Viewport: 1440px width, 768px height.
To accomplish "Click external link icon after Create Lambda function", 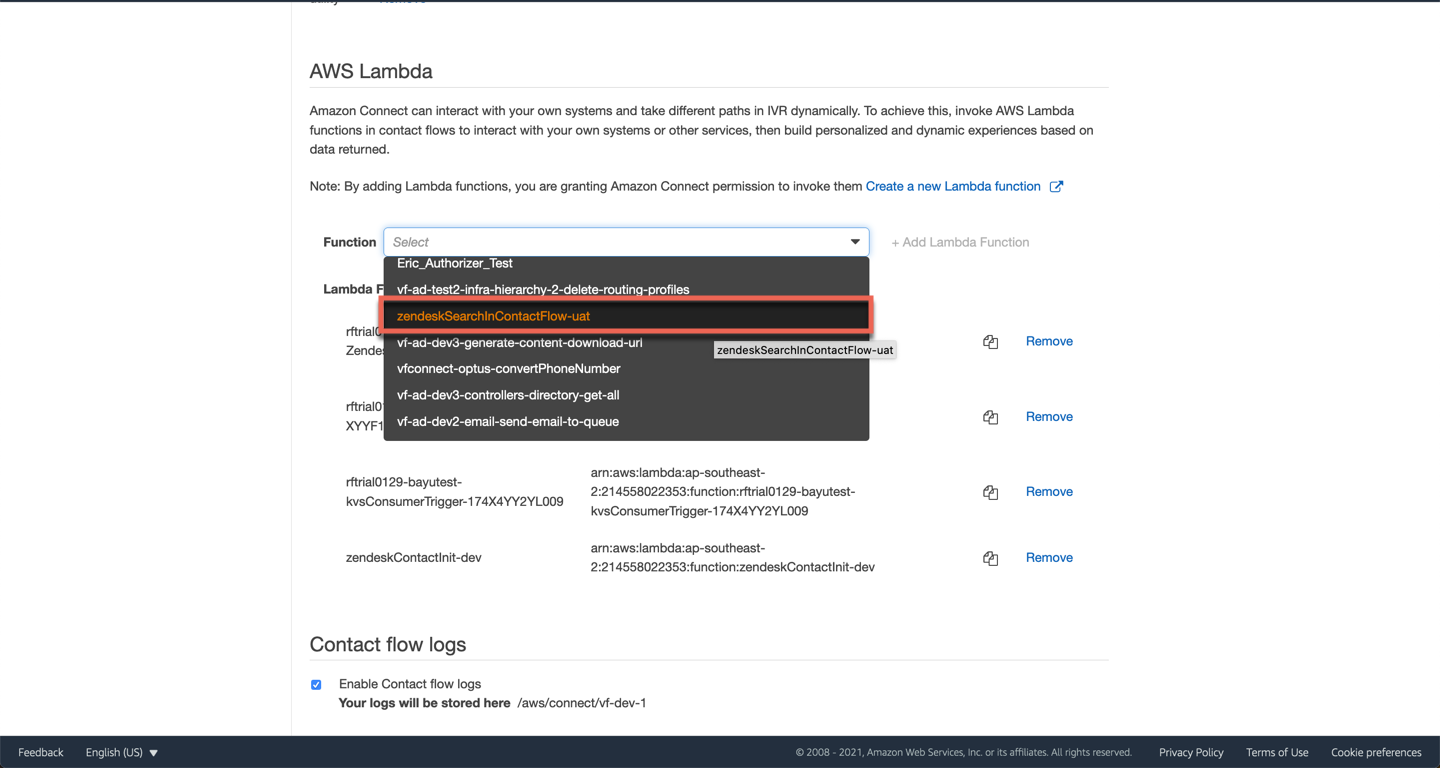I will pos(1056,187).
